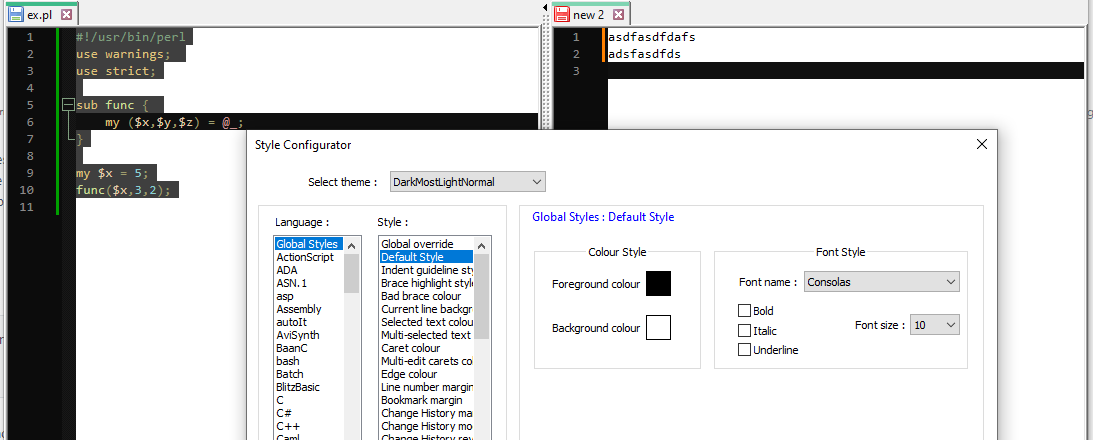
Task: Open the Select theme dropdown
Action: pos(466,182)
